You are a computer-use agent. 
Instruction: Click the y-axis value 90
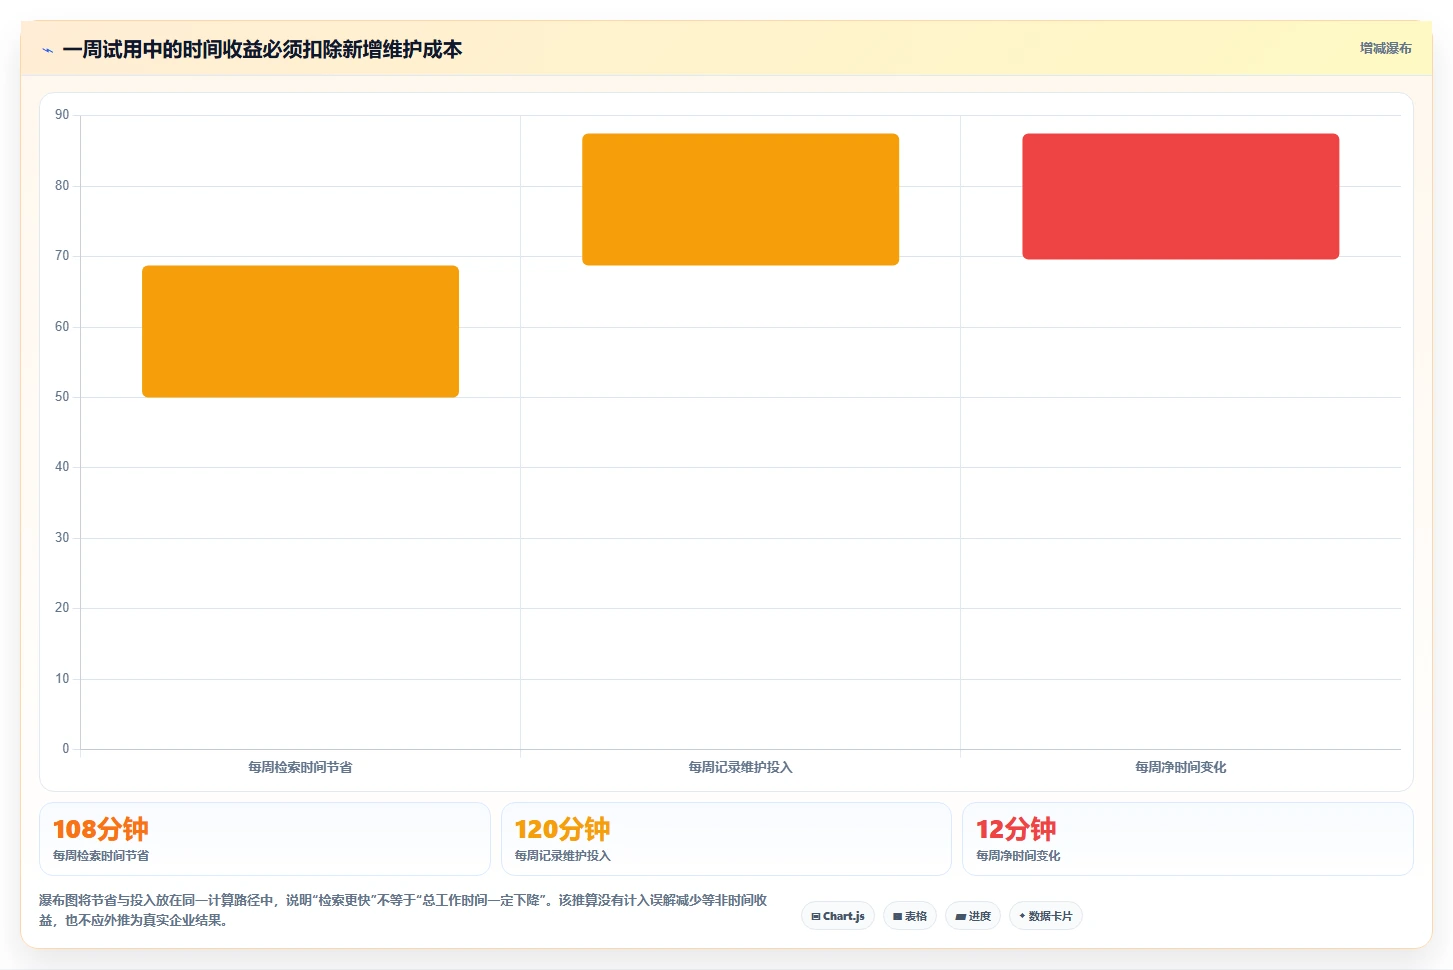tap(62, 115)
